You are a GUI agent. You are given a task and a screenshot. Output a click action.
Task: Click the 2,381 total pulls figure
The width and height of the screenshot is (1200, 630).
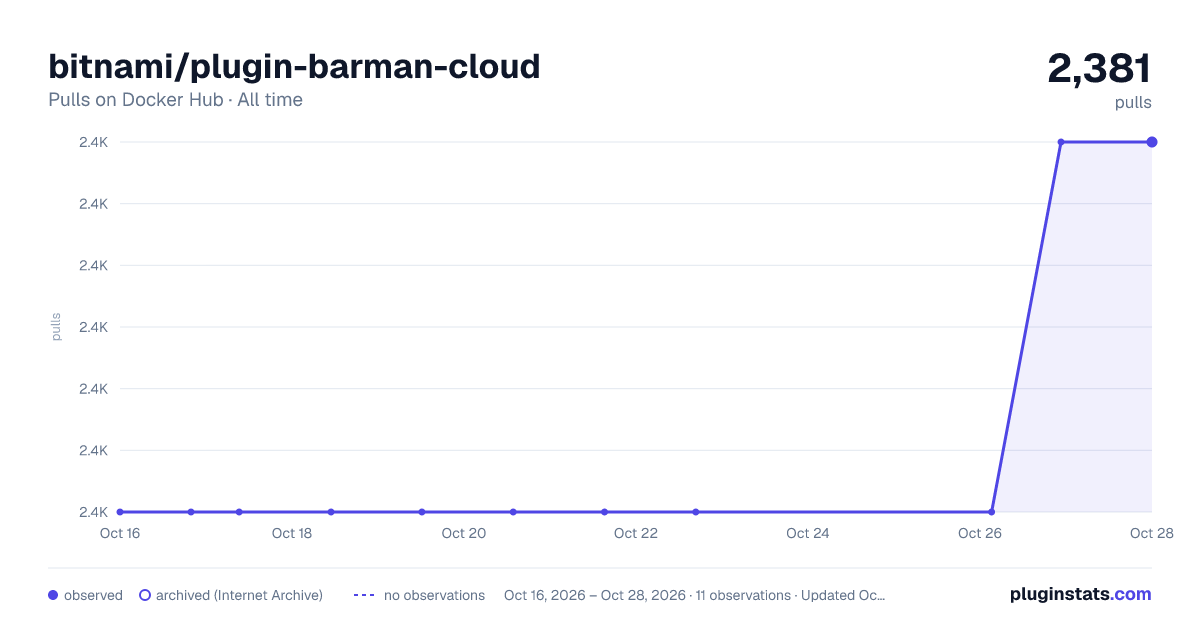(x=1099, y=68)
